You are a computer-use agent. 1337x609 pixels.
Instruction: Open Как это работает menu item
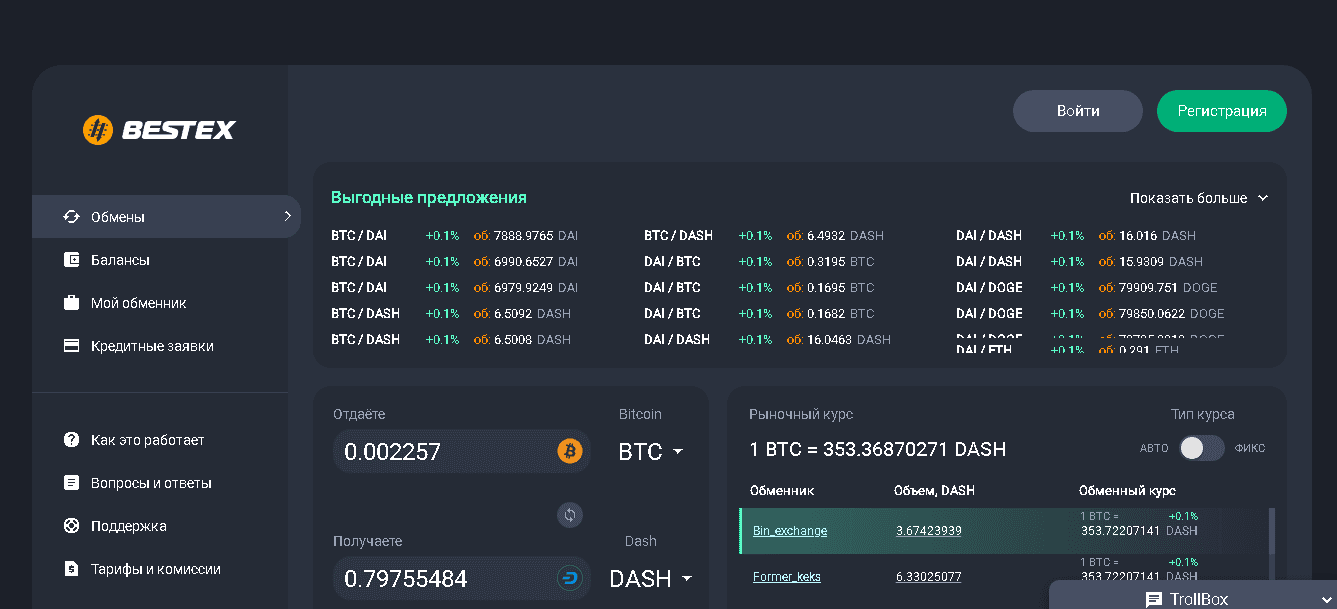(147, 440)
